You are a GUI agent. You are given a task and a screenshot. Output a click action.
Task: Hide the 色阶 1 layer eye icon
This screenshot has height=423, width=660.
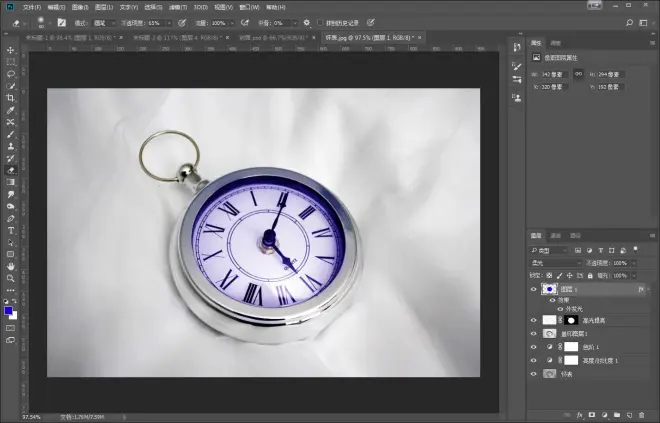click(534, 347)
